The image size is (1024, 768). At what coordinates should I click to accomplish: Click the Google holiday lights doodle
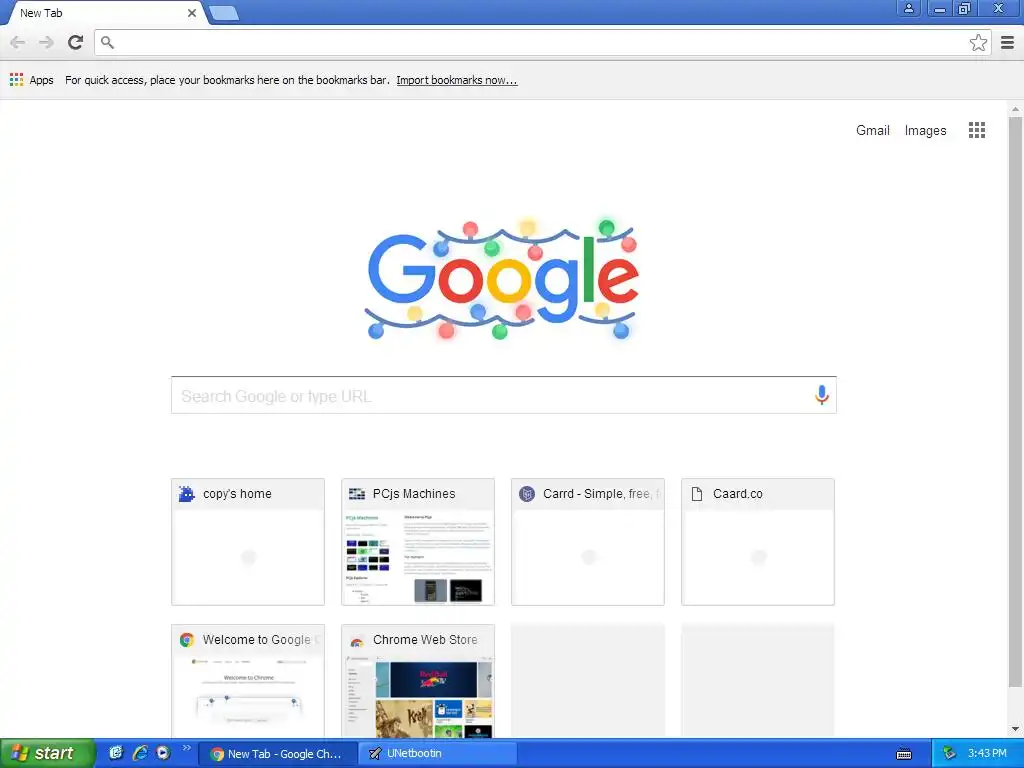click(x=502, y=280)
